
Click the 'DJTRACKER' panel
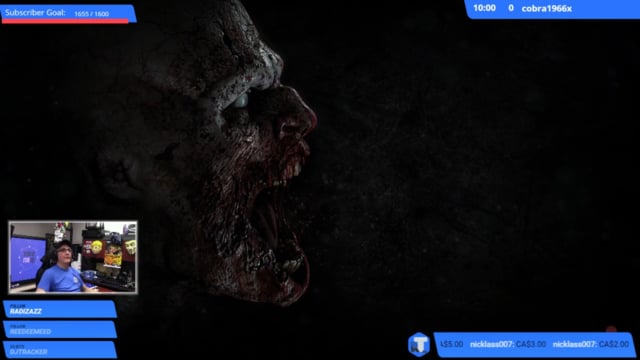click(x=60, y=349)
